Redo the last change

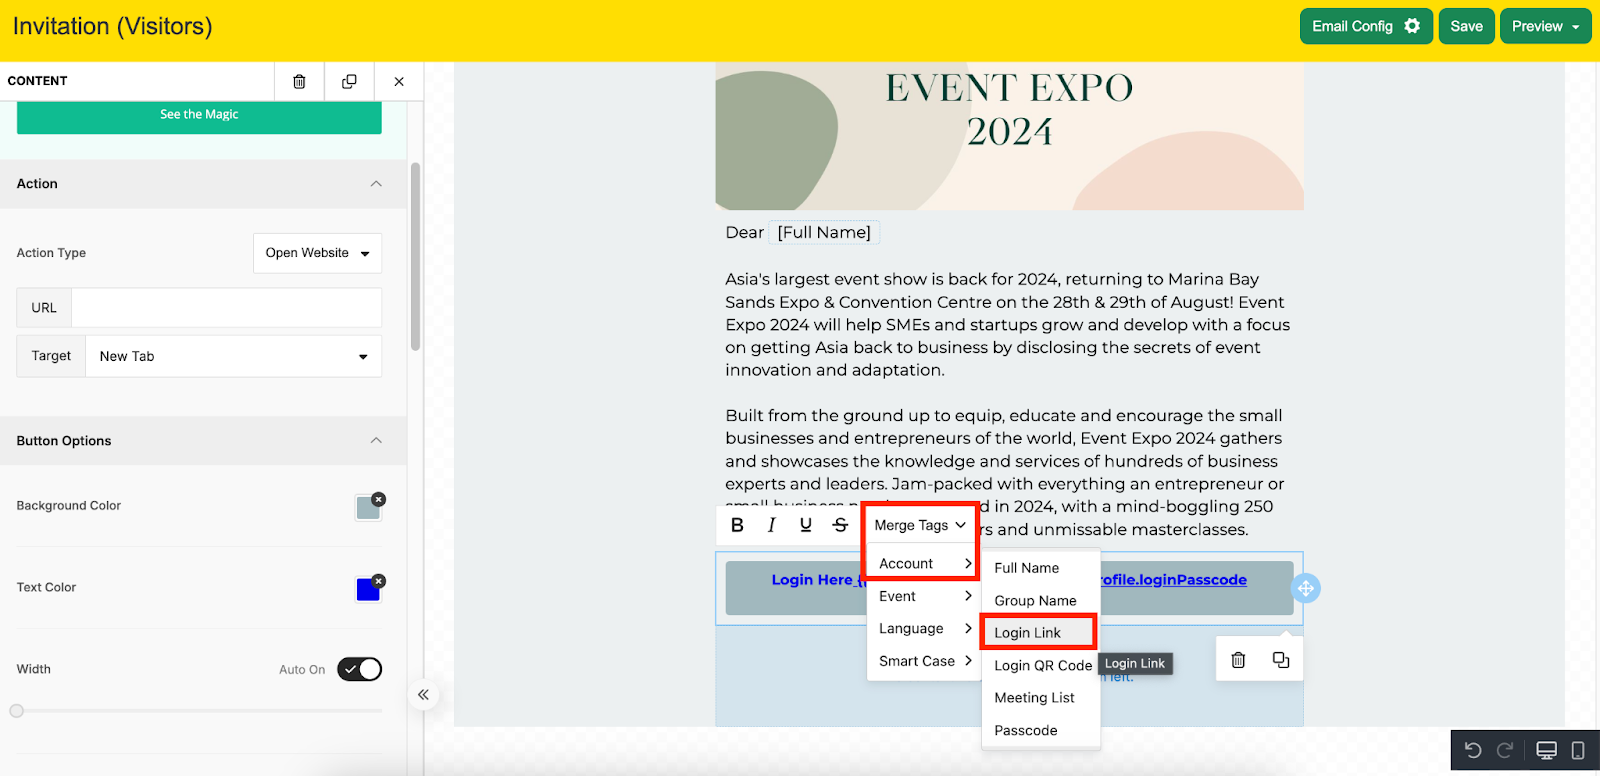click(1504, 751)
